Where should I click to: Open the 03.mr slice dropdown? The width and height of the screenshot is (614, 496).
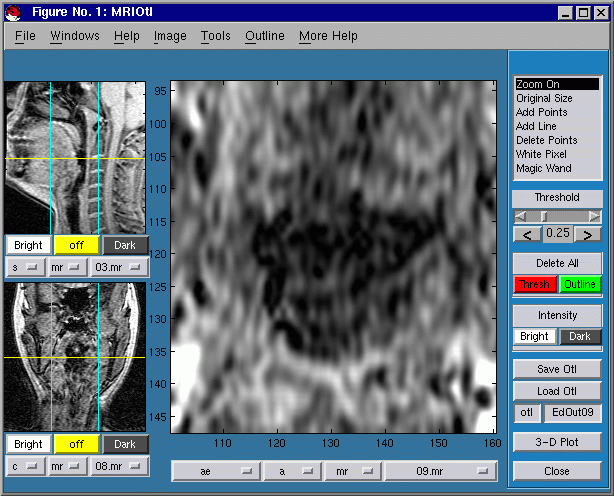[119, 267]
